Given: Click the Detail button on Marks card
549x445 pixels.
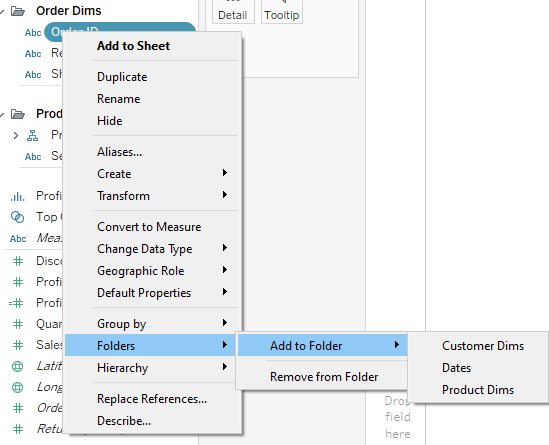Looking at the screenshot, I should (233, 12).
